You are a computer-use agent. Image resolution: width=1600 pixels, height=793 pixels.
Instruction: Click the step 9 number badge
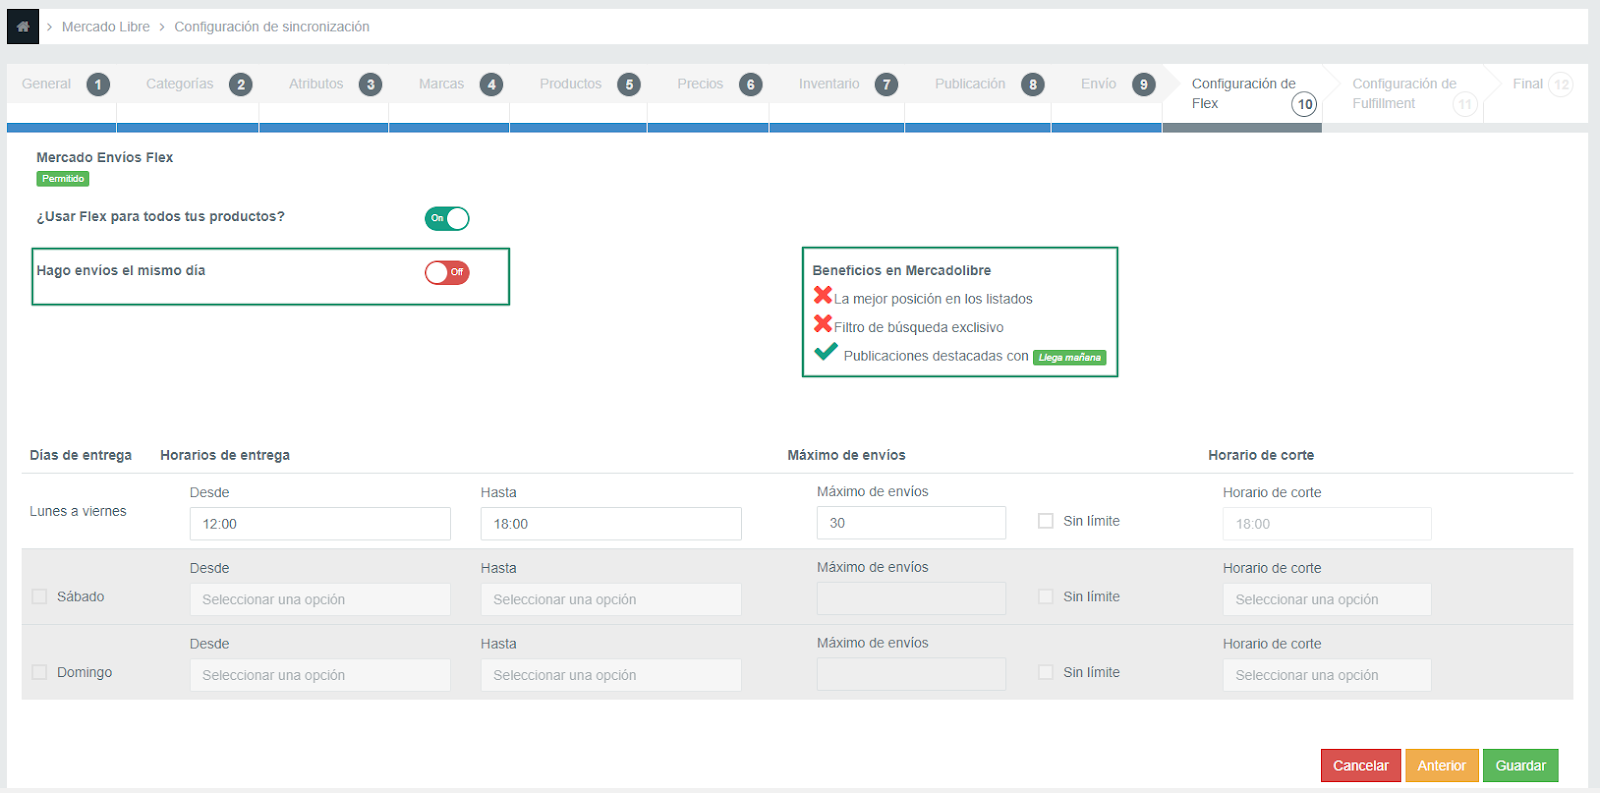pyautogui.click(x=1144, y=85)
